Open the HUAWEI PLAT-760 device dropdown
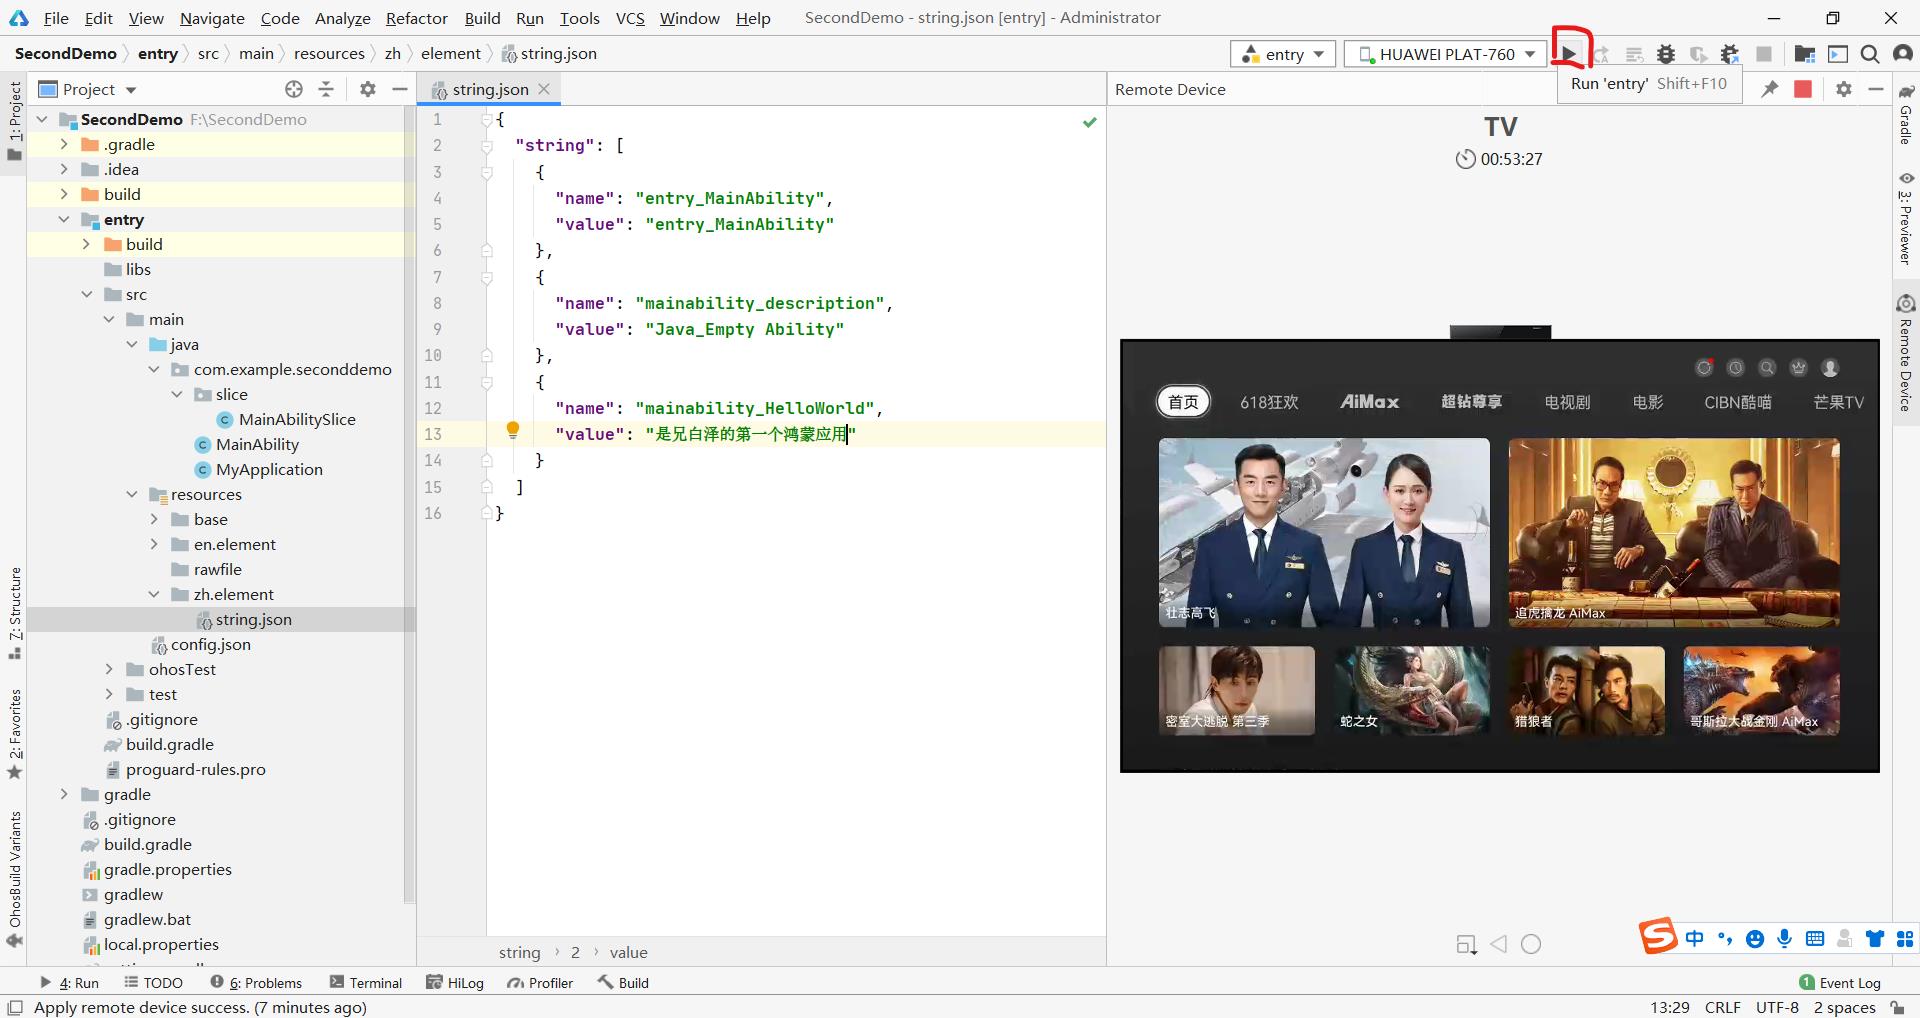 click(x=1447, y=54)
